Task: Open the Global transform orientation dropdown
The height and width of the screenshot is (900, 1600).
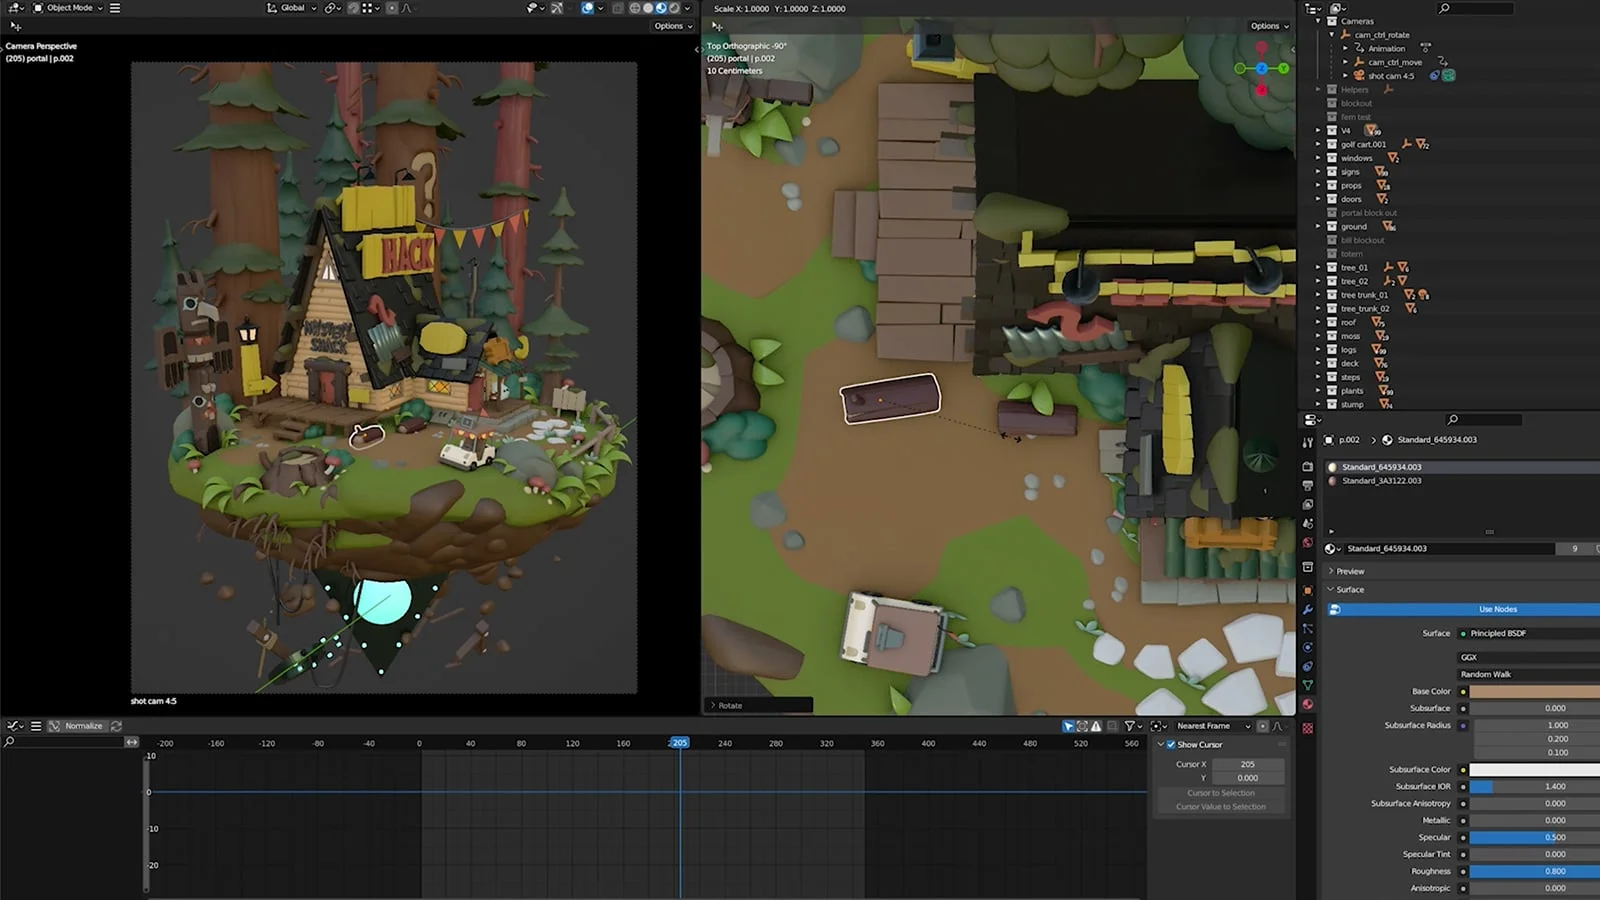Action: (x=291, y=8)
